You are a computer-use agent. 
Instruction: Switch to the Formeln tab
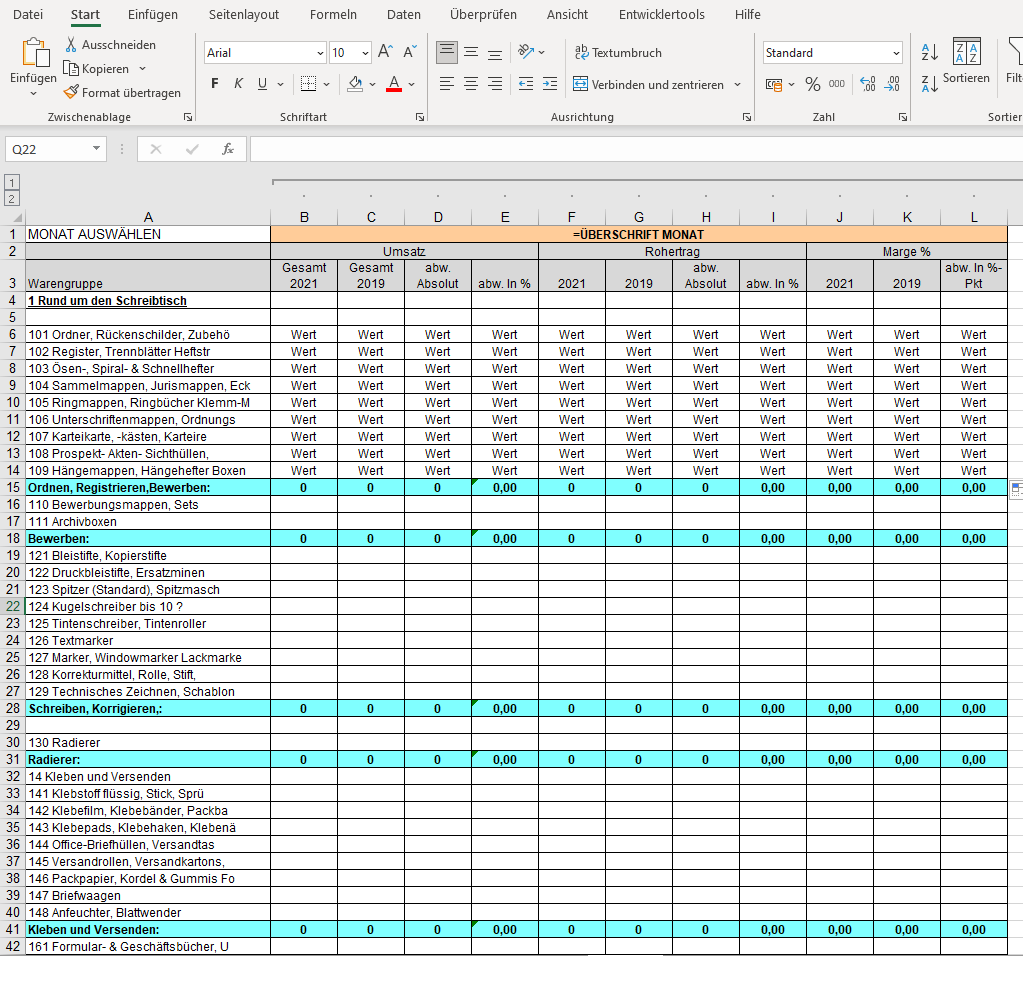pos(333,14)
